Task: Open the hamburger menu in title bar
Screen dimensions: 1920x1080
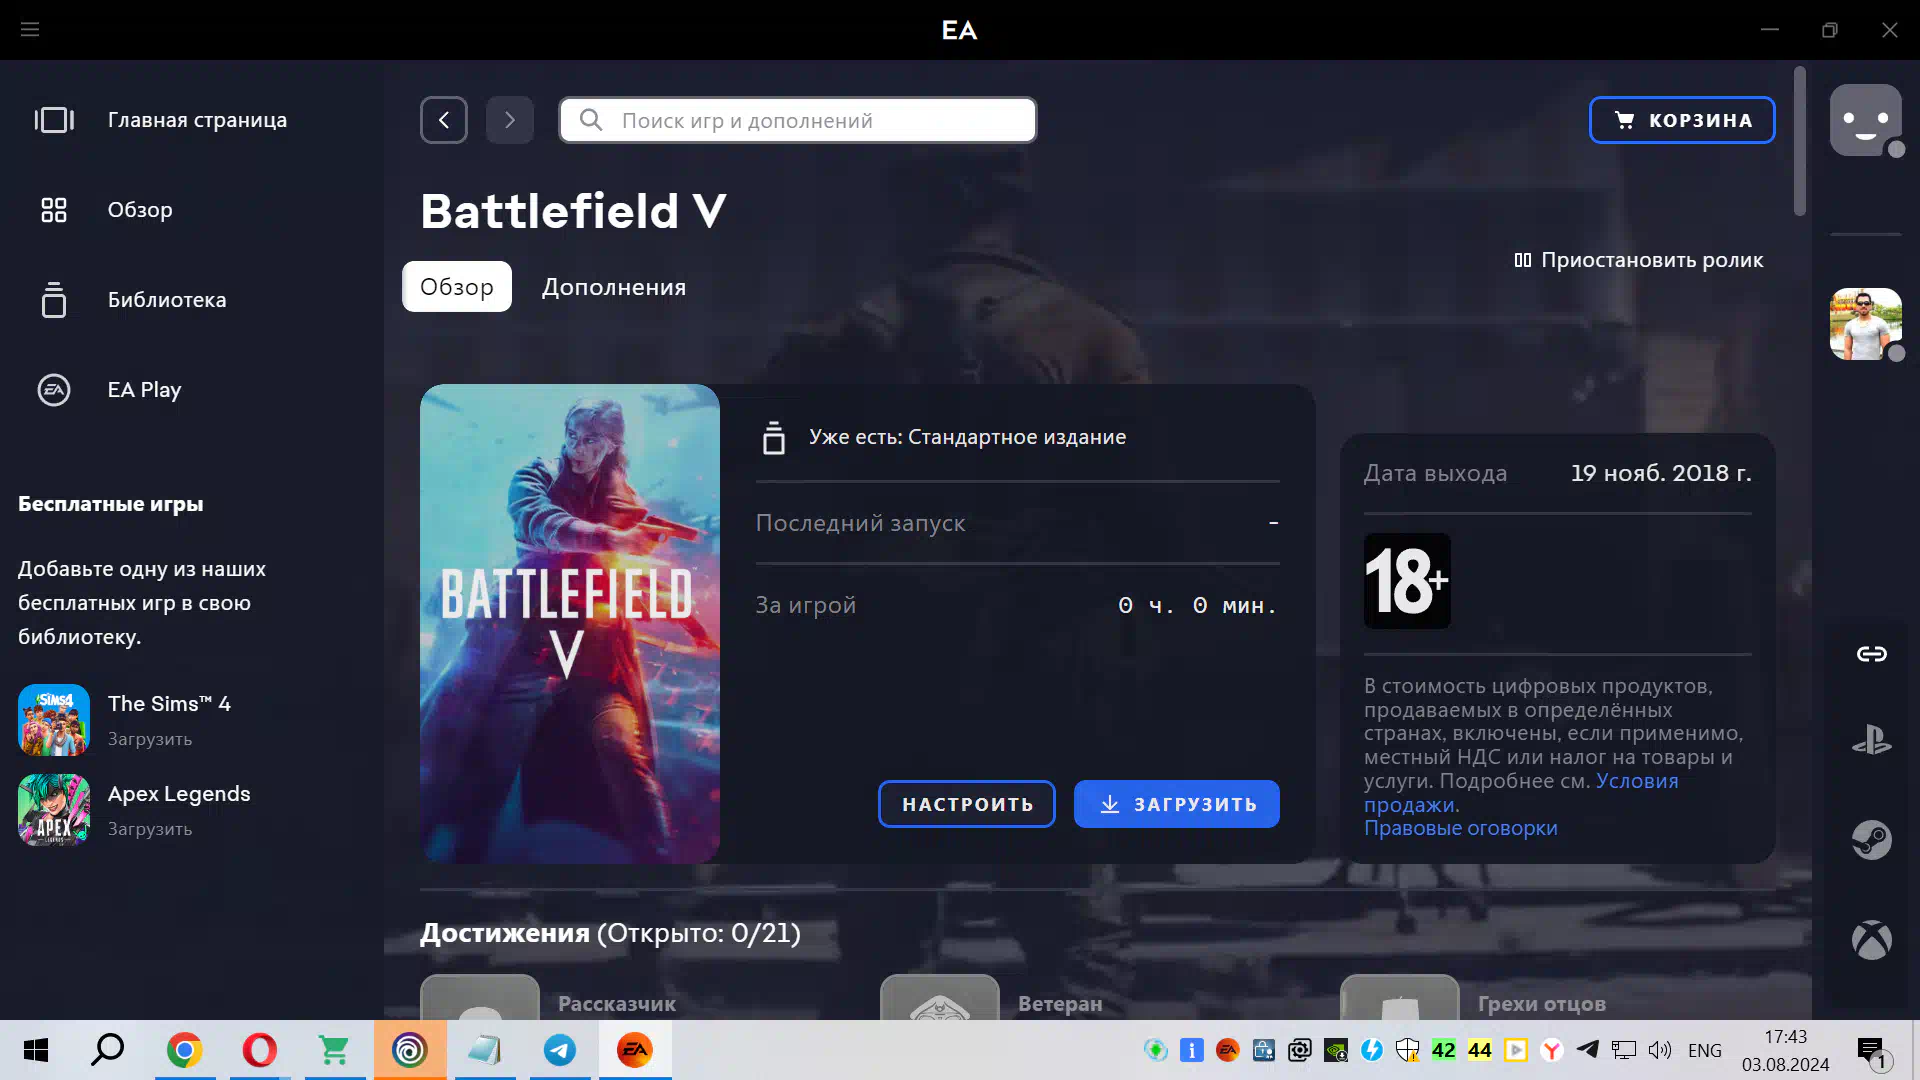Action: click(30, 29)
